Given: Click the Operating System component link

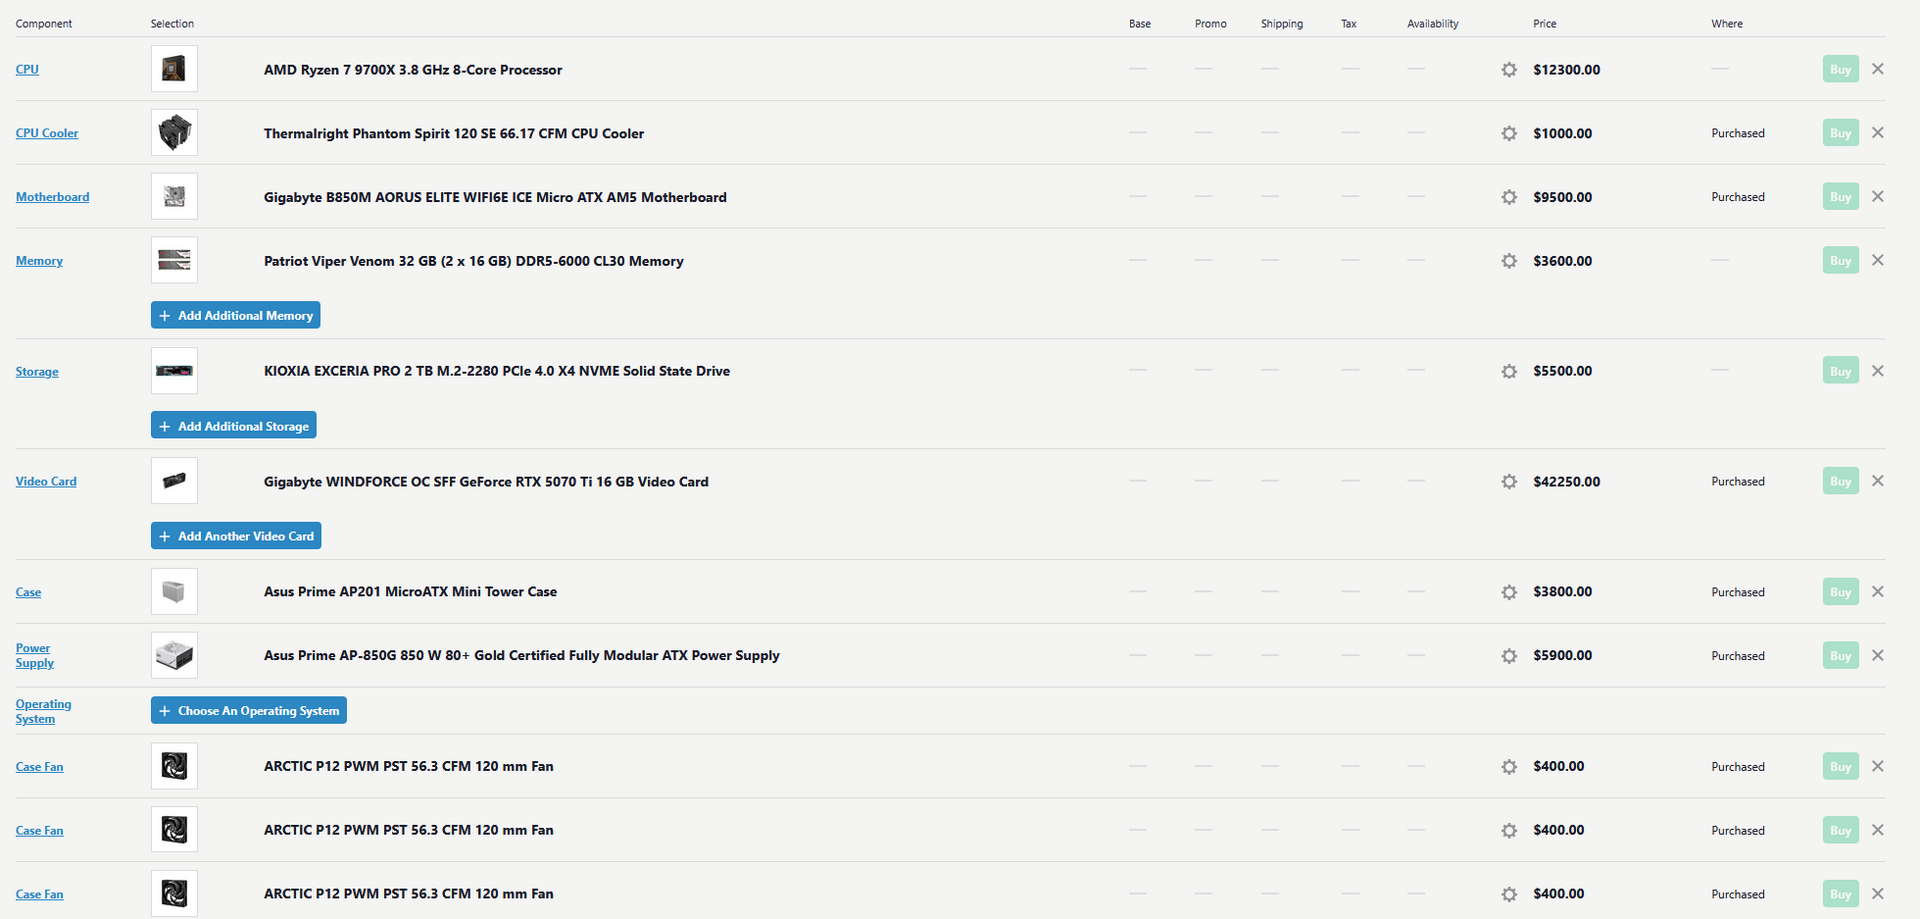Looking at the screenshot, I should (44, 711).
